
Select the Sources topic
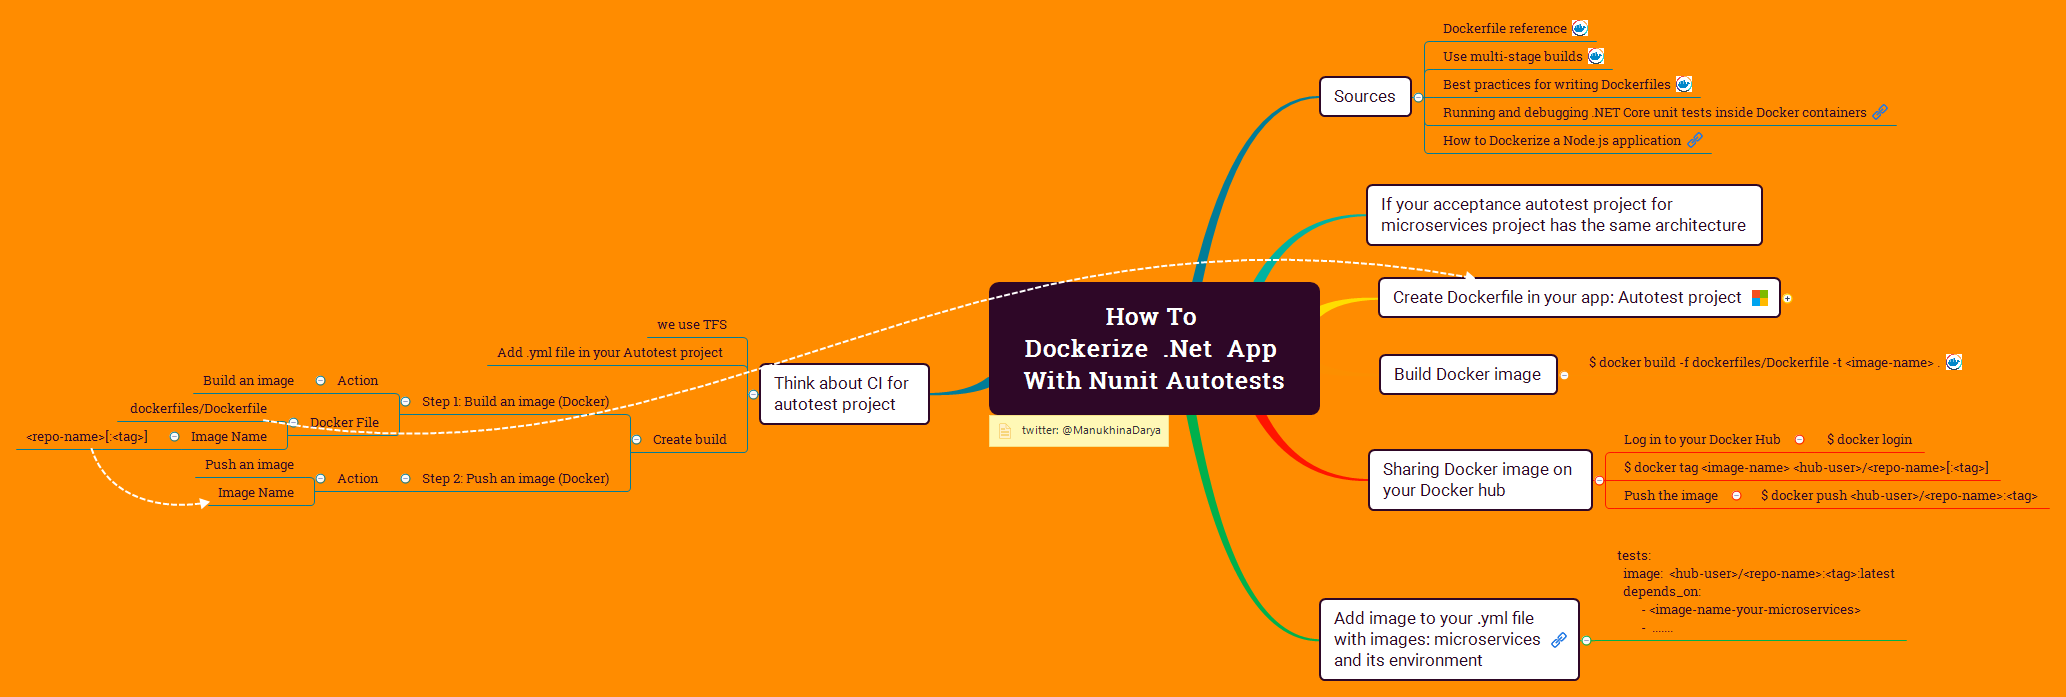coord(1365,97)
